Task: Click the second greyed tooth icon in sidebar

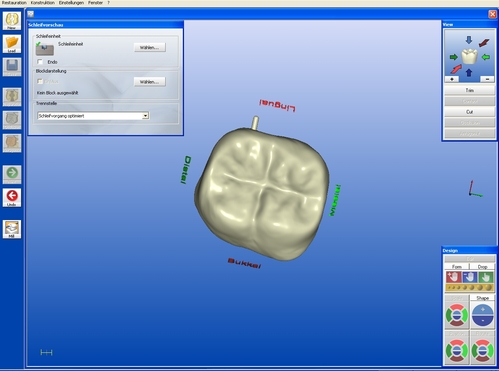Action: point(12,120)
